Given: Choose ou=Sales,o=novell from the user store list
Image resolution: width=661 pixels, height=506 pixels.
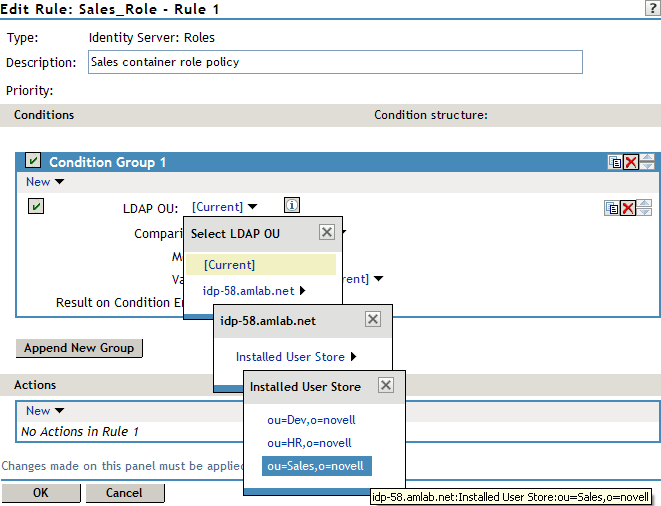Looking at the screenshot, I should coord(316,466).
